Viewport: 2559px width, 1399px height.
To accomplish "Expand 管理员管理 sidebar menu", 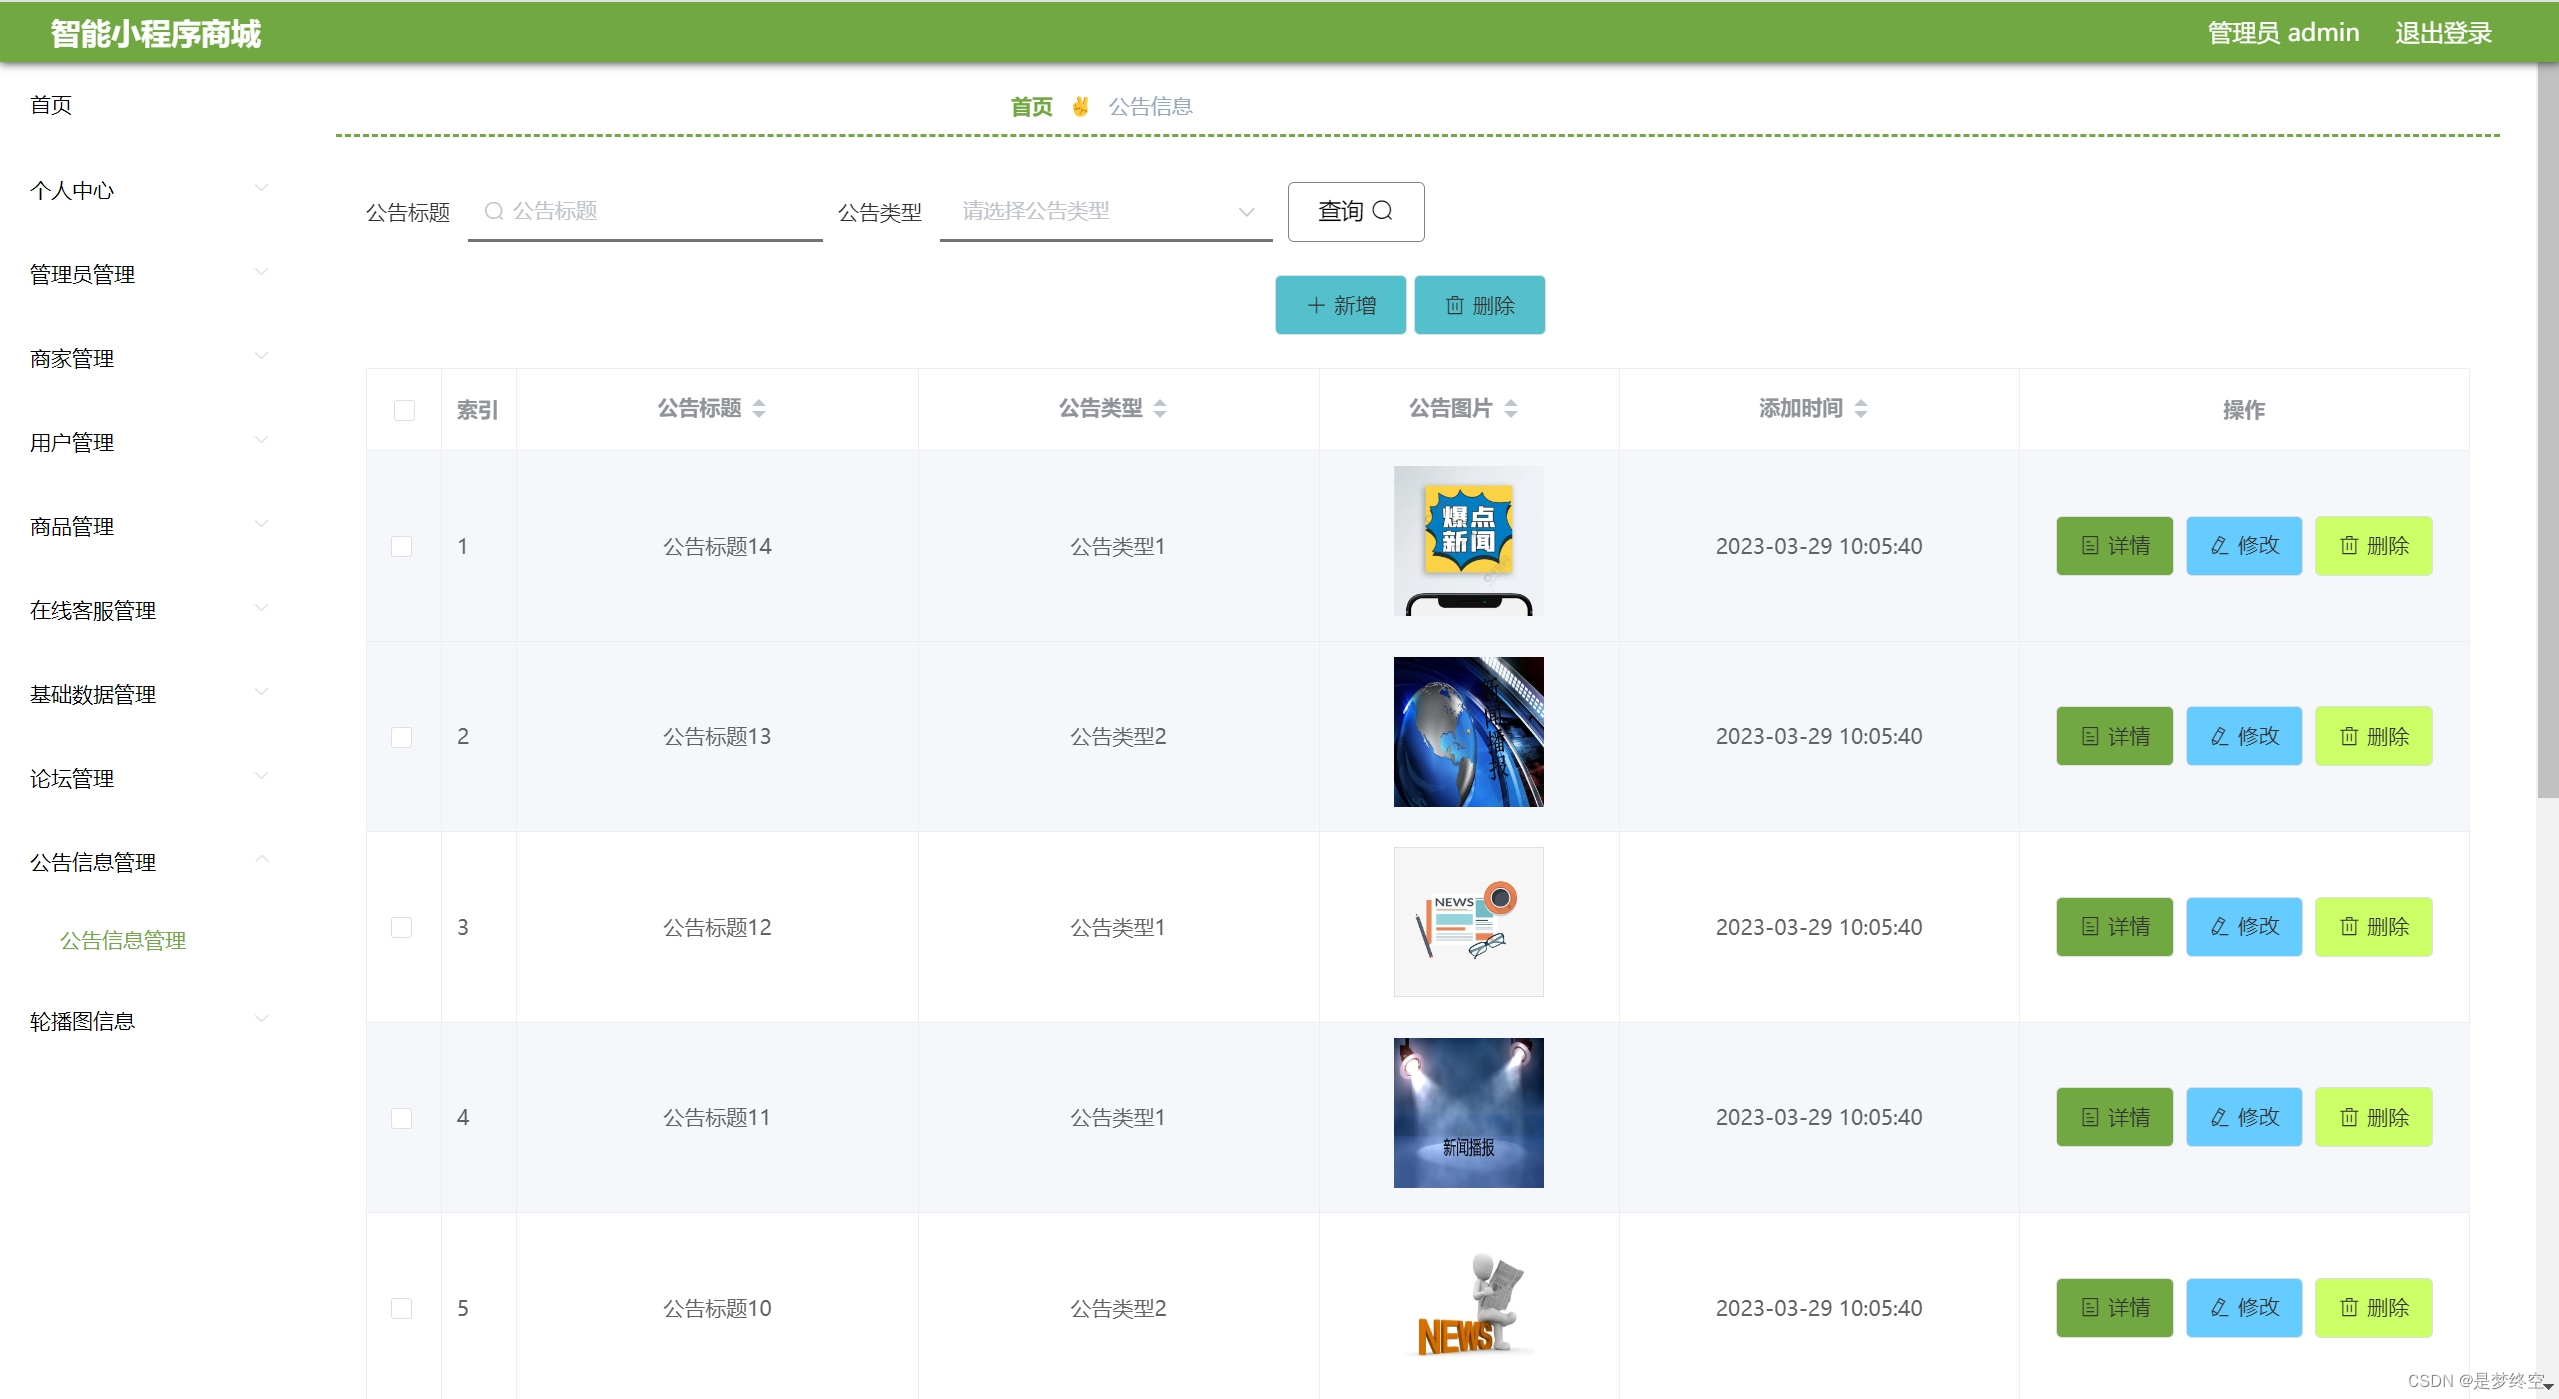I will [150, 274].
